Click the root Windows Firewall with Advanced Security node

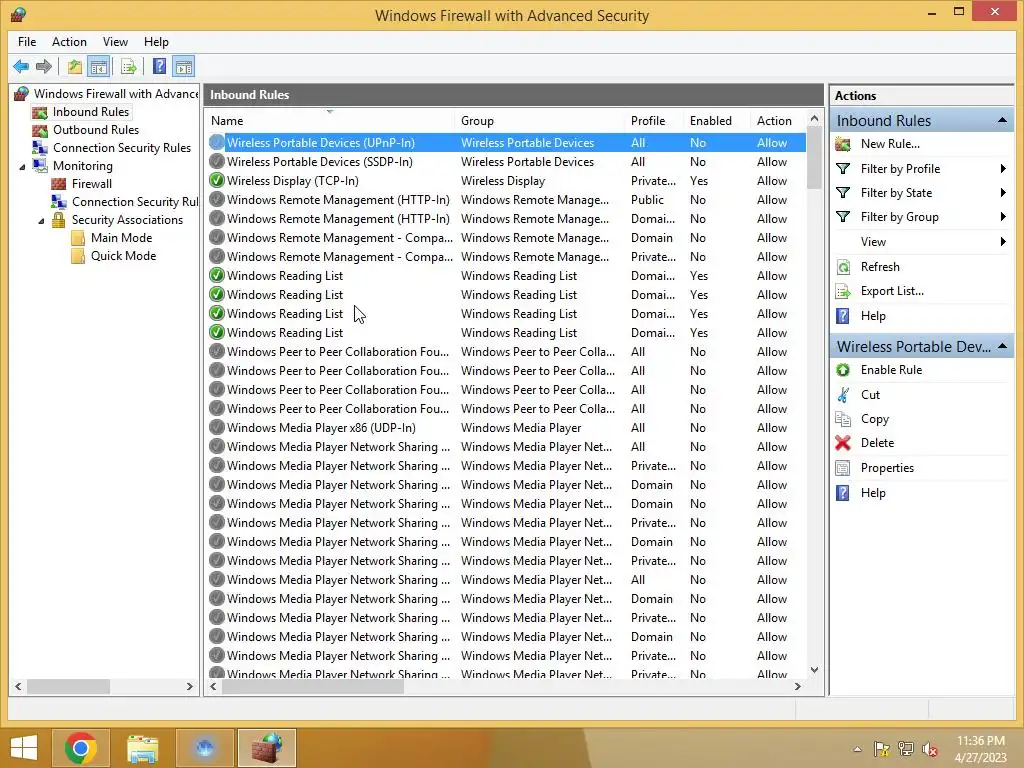coord(116,93)
